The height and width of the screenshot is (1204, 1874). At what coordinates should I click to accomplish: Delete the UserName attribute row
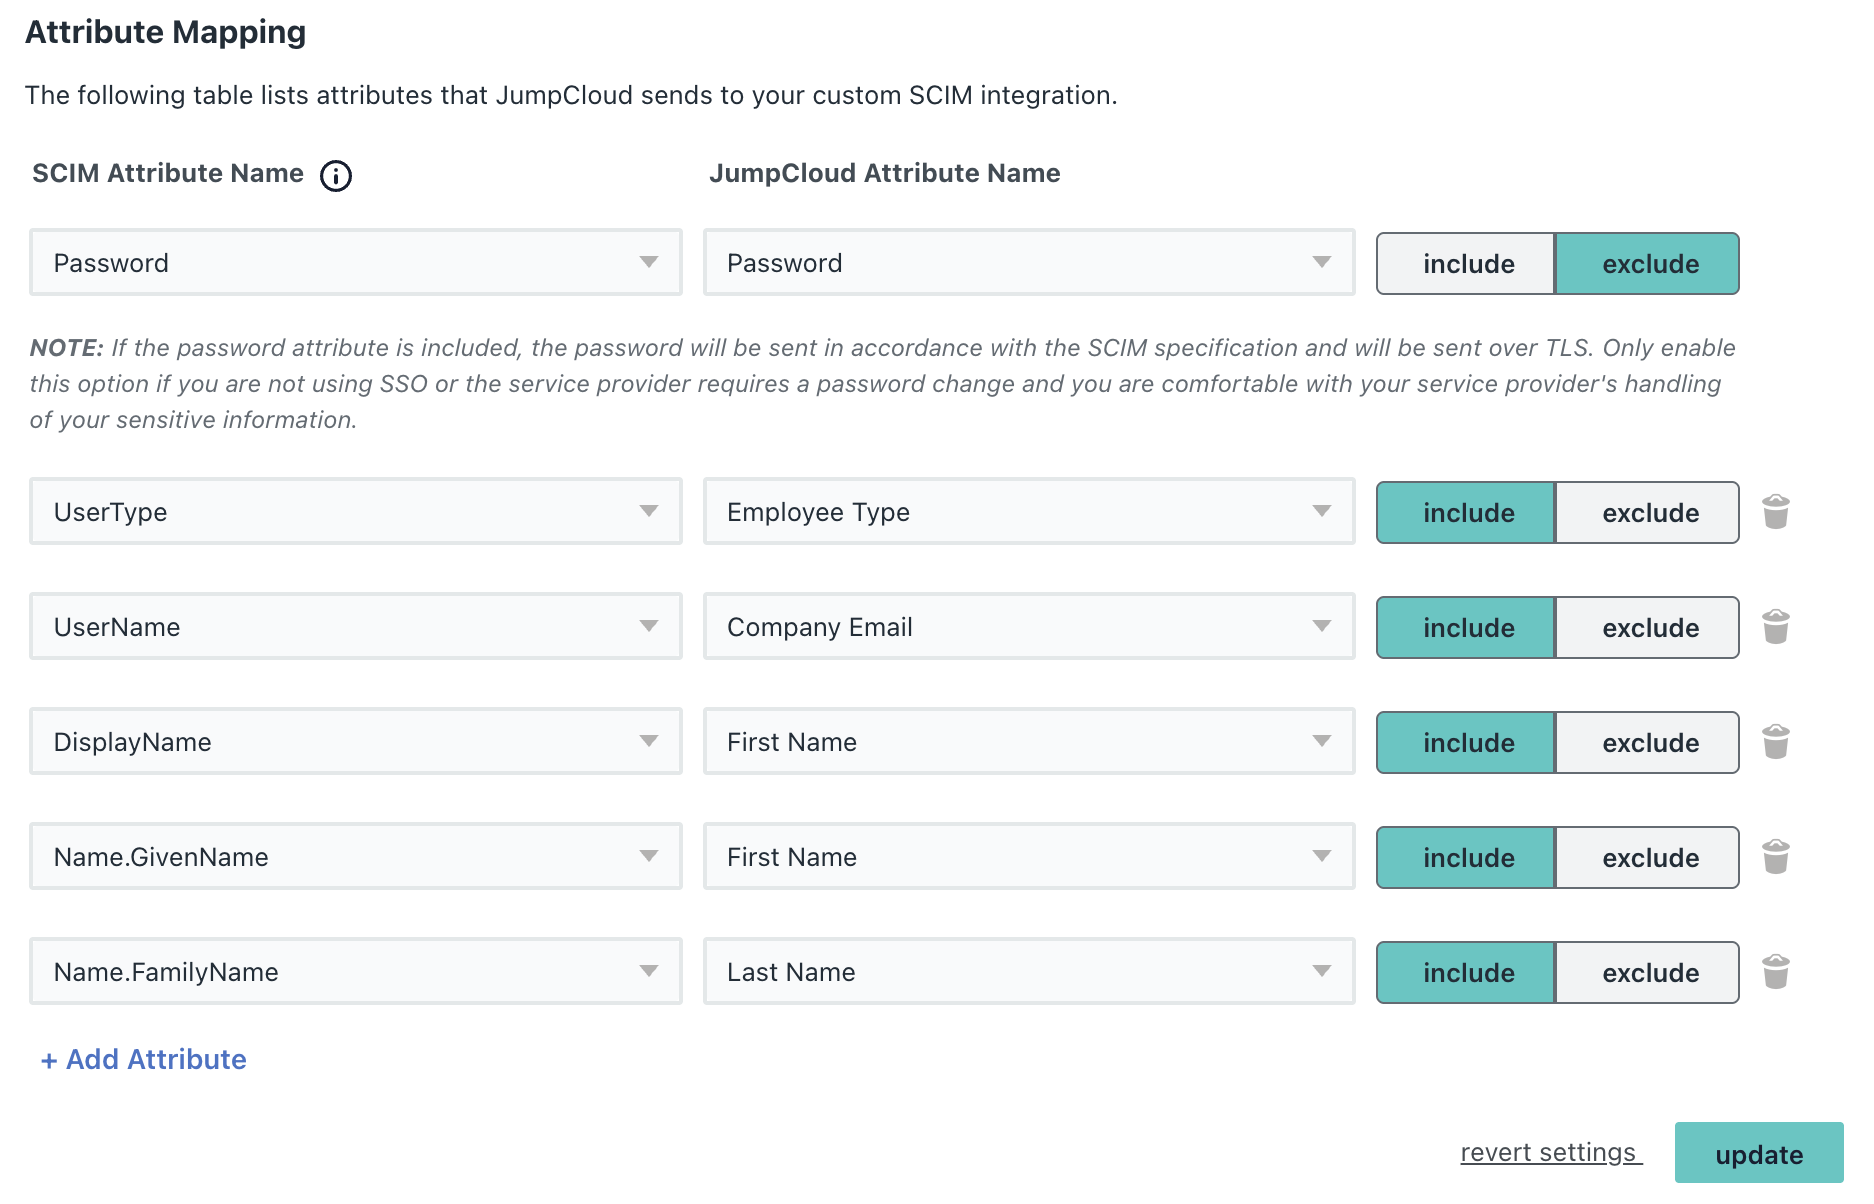(1776, 627)
